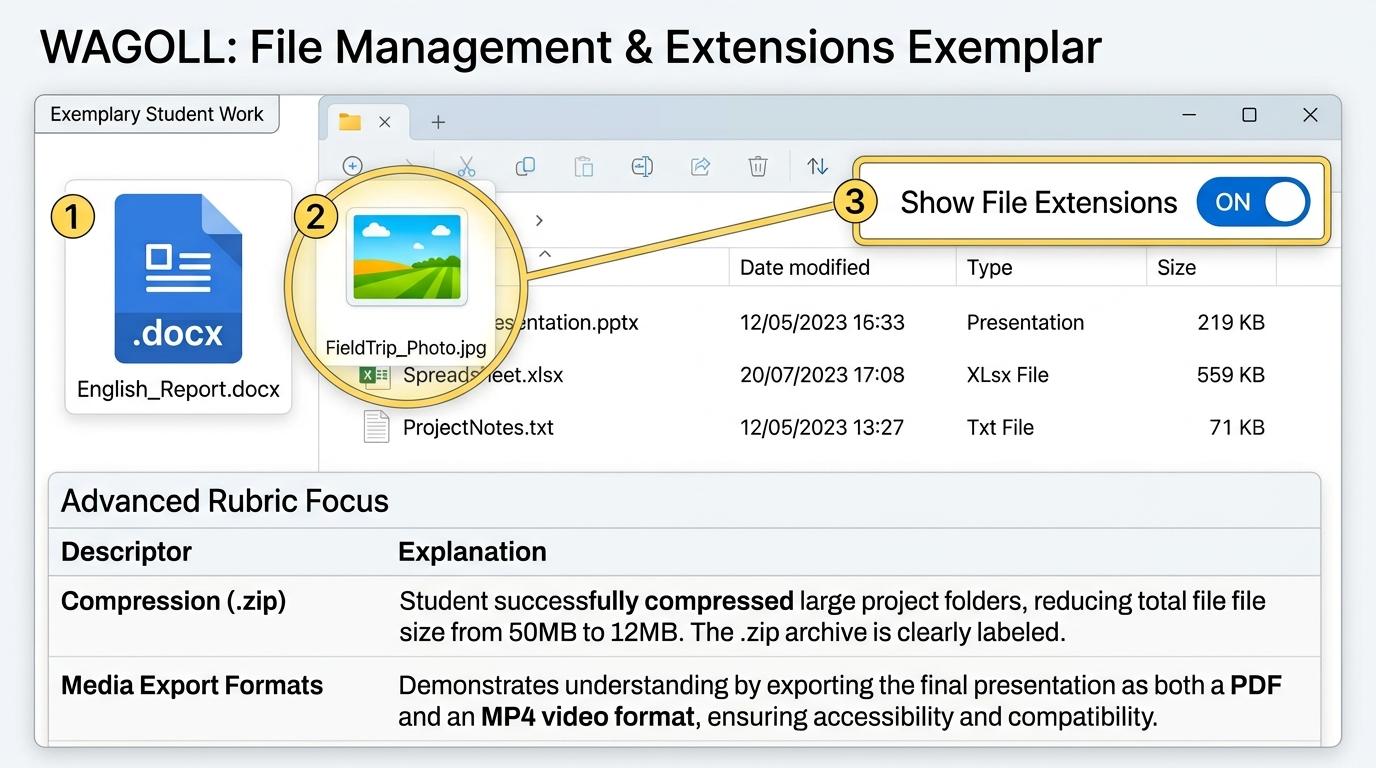Image resolution: width=1376 pixels, height=768 pixels.
Task: Click the ProjectNotes.txt document icon
Action: [x=376, y=427]
